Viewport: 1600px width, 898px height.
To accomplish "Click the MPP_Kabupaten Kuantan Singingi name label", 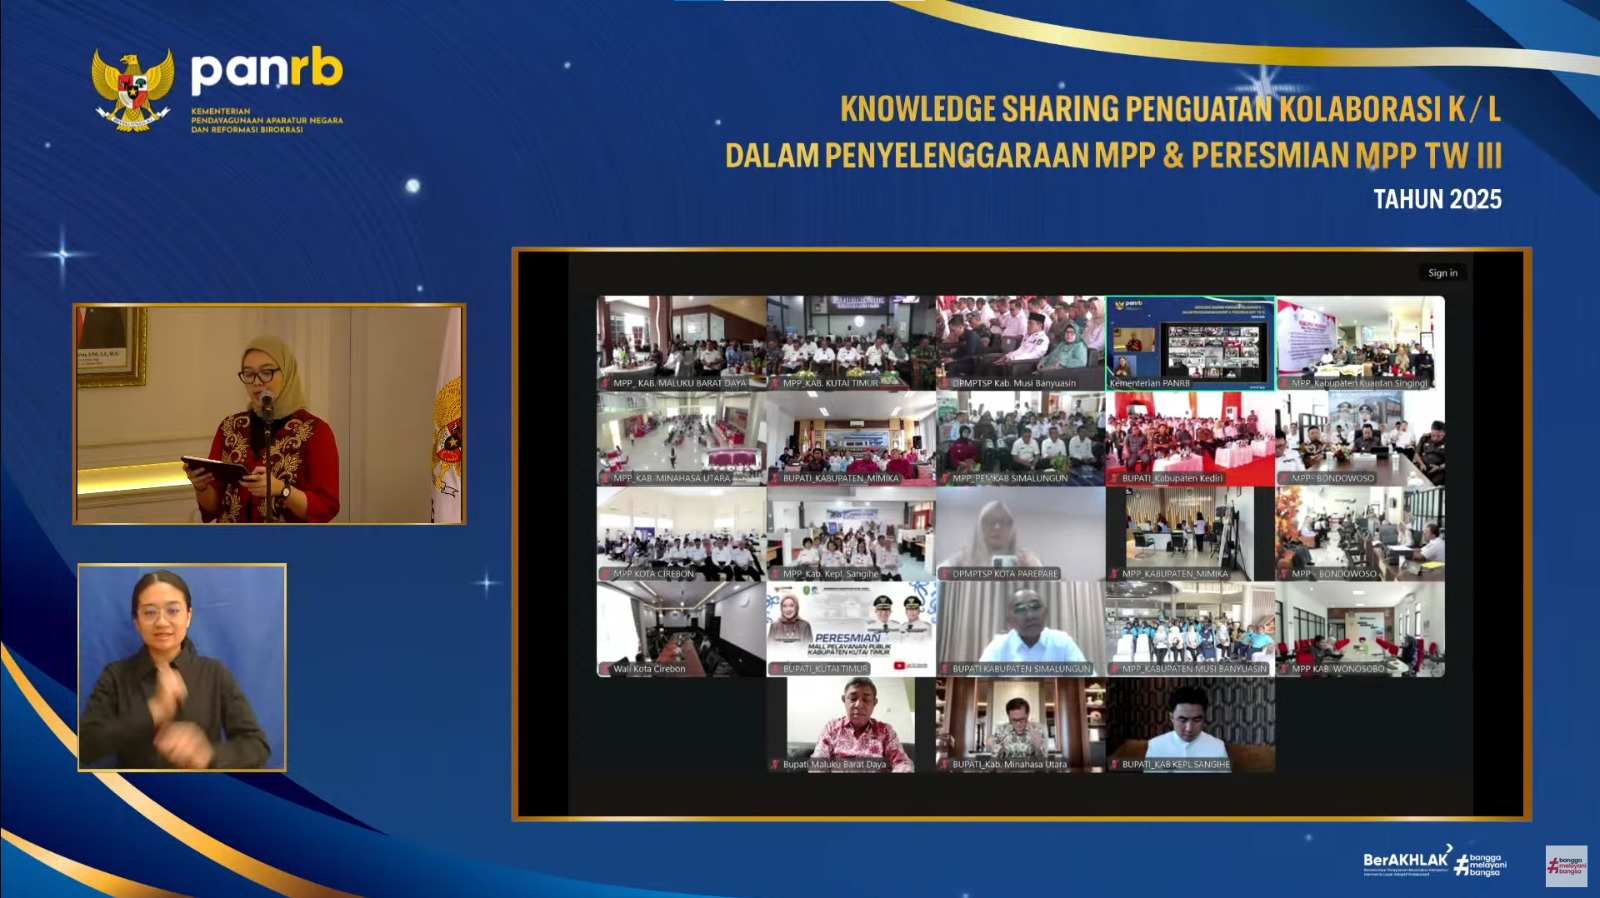I will point(1359,383).
